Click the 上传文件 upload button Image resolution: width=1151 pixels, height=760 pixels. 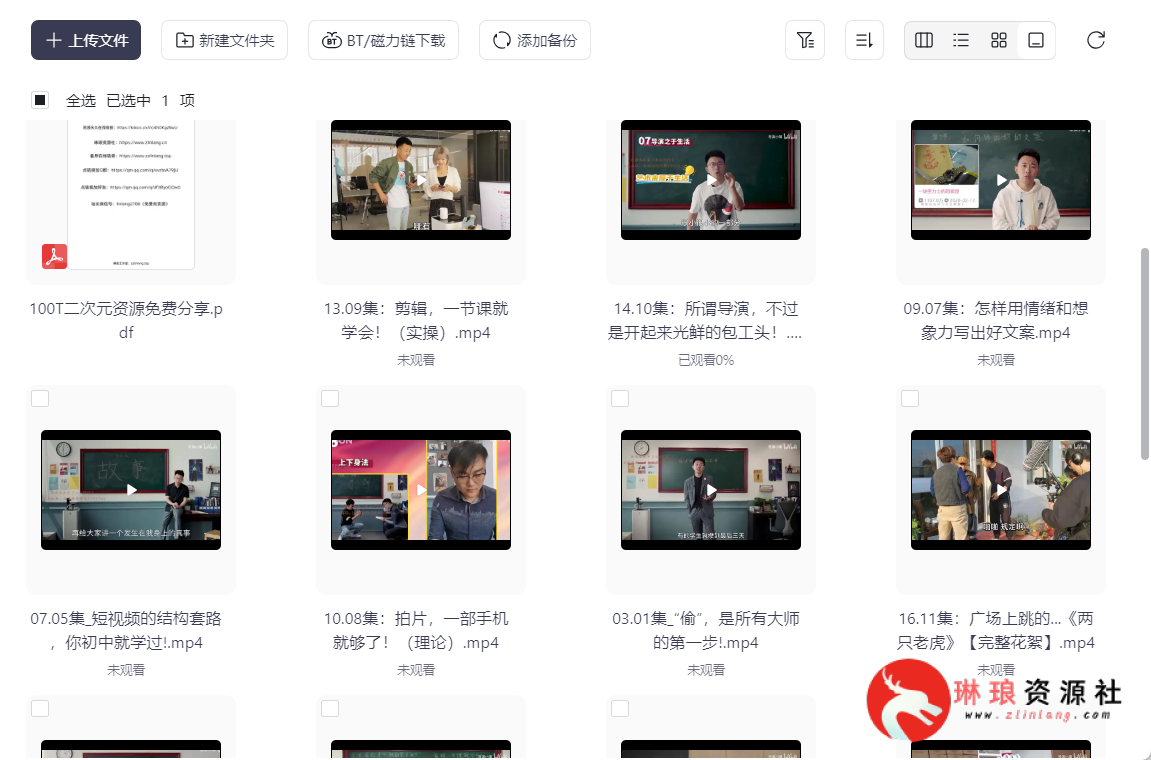coord(86,40)
